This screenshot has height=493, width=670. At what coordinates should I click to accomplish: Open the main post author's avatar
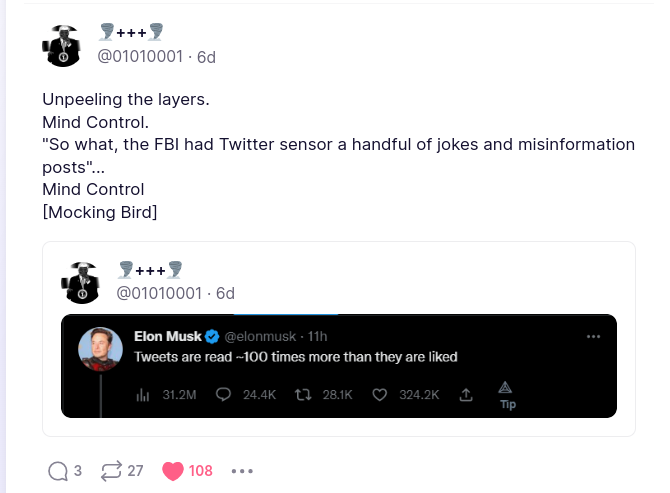(x=62, y=45)
